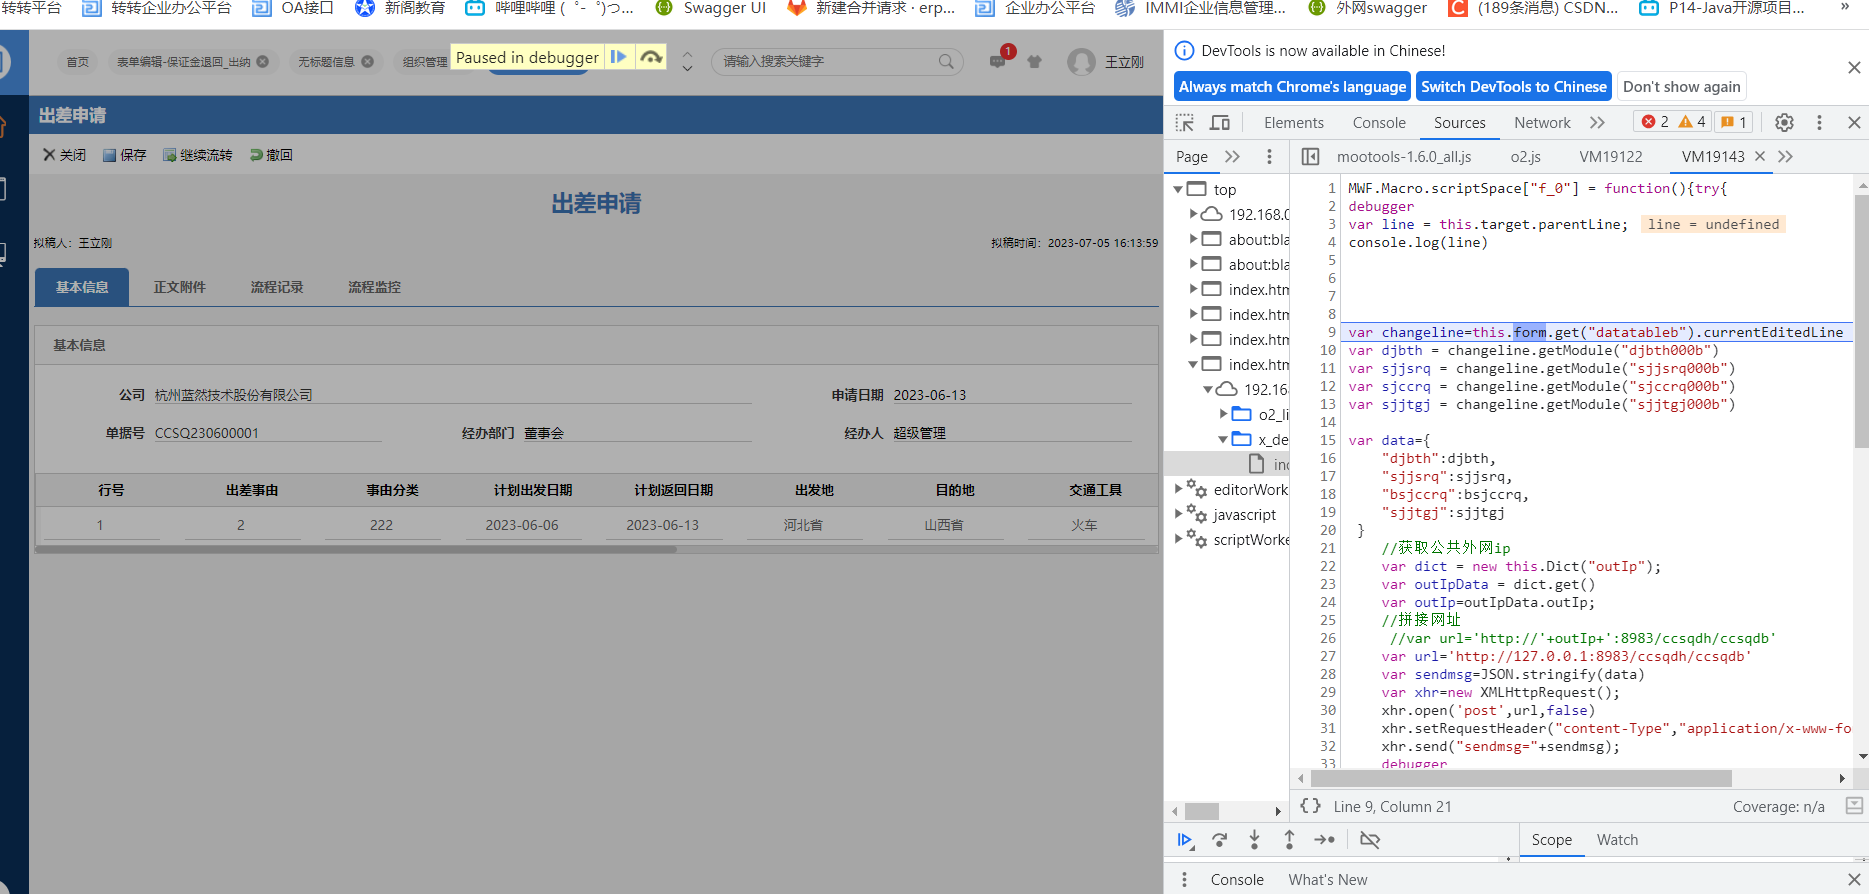Hide the navigator sidebar panel

pyautogui.click(x=1310, y=156)
